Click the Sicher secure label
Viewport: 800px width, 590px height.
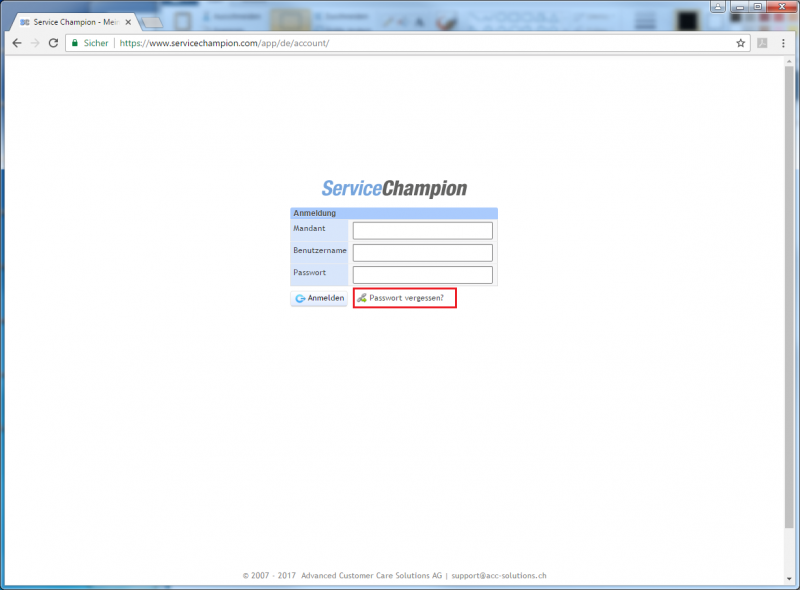[x=96, y=43]
